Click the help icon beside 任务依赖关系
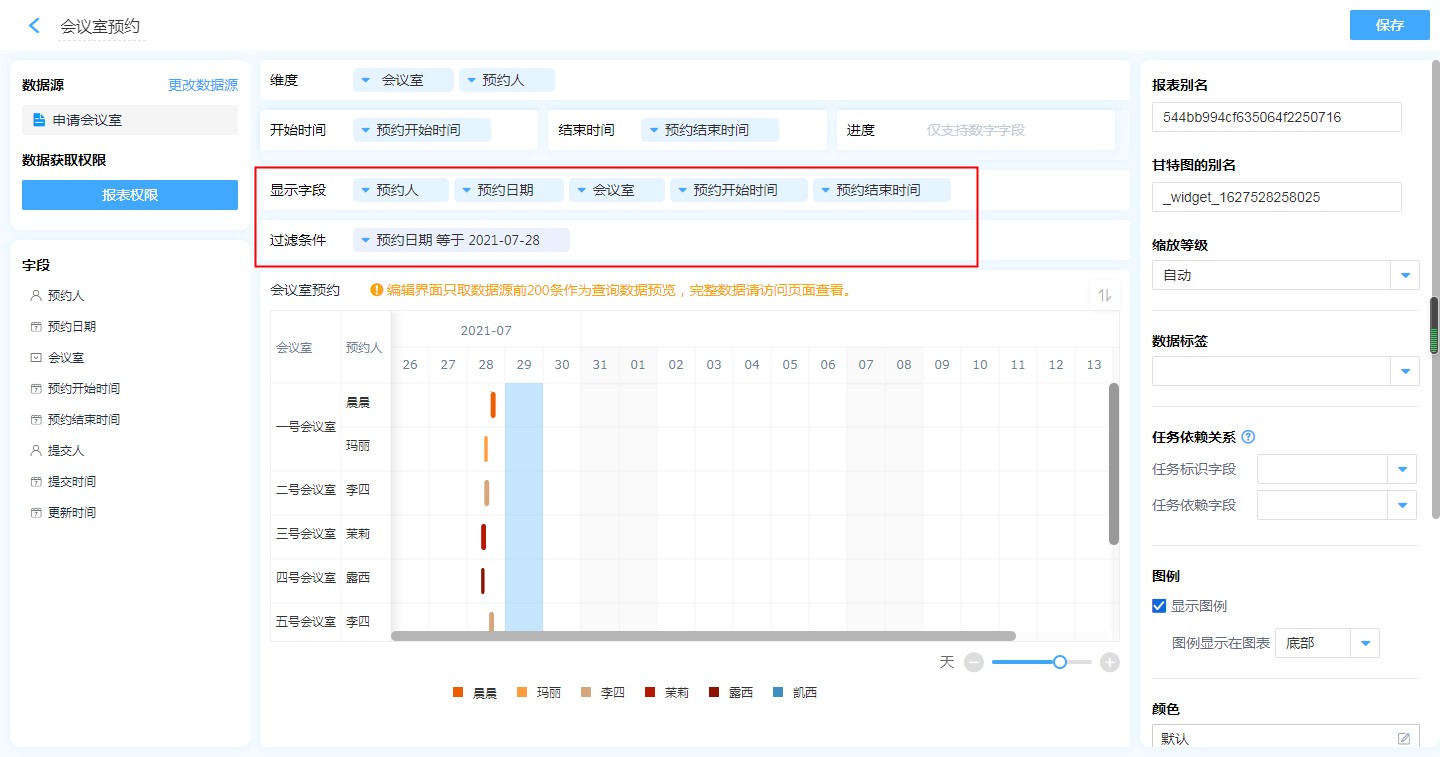This screenshot has width=1440, height=757. pos(1248,437)
